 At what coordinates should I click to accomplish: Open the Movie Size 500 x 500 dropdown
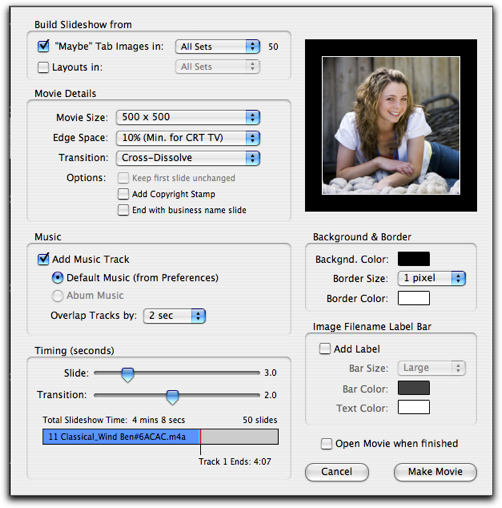(x=188, y=117)
